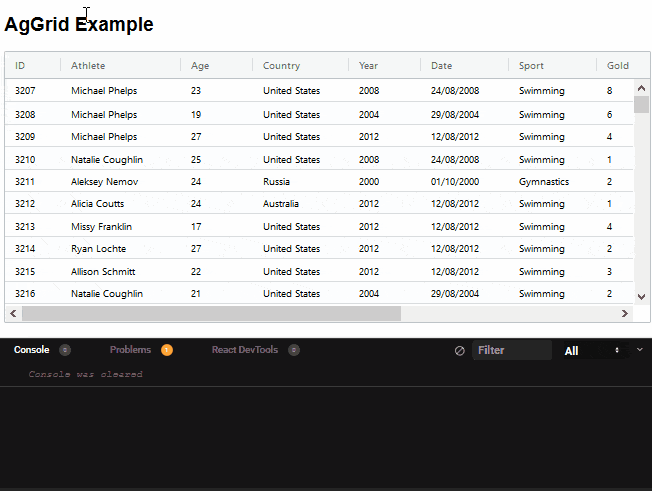652x491 pixels.
Task: Select Michael Phelps in row 3208
Action: click(104, 115)
